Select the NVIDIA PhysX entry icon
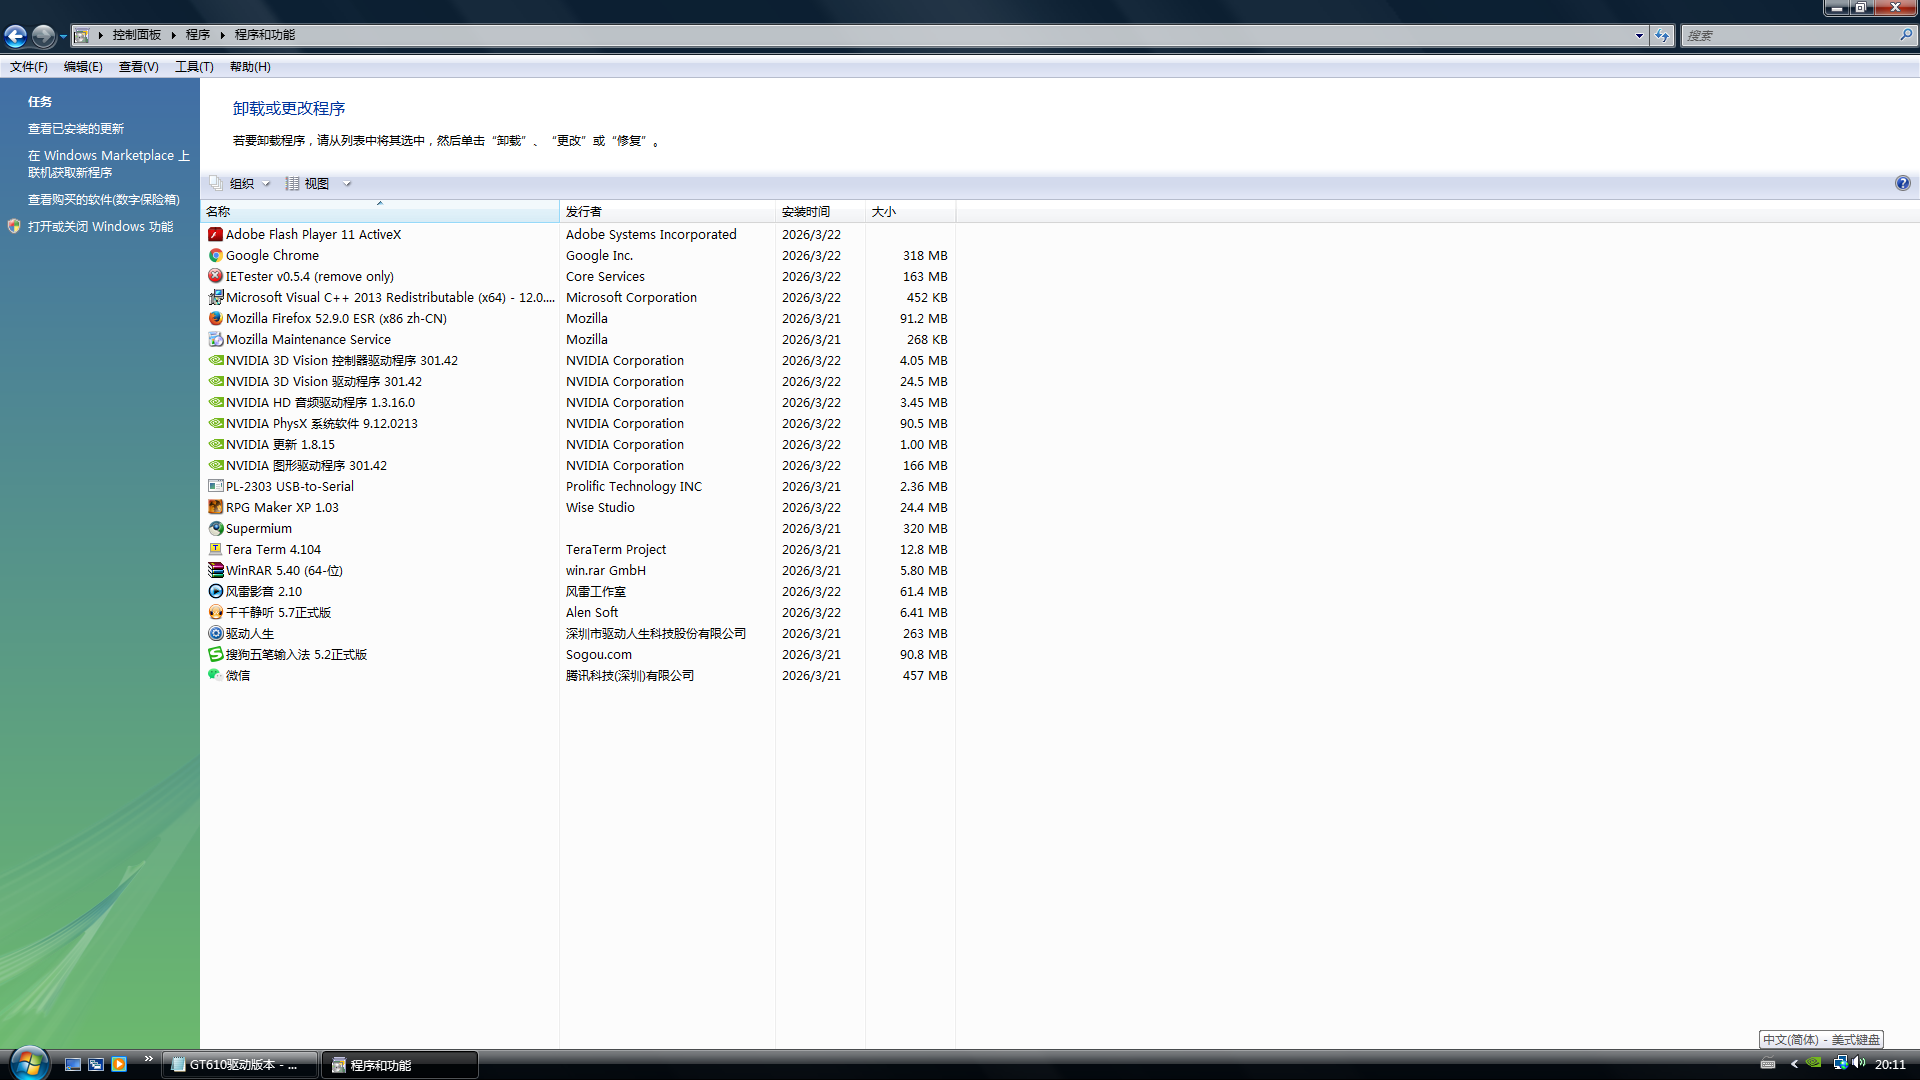1920x1080 pixels. coord(215,423)
